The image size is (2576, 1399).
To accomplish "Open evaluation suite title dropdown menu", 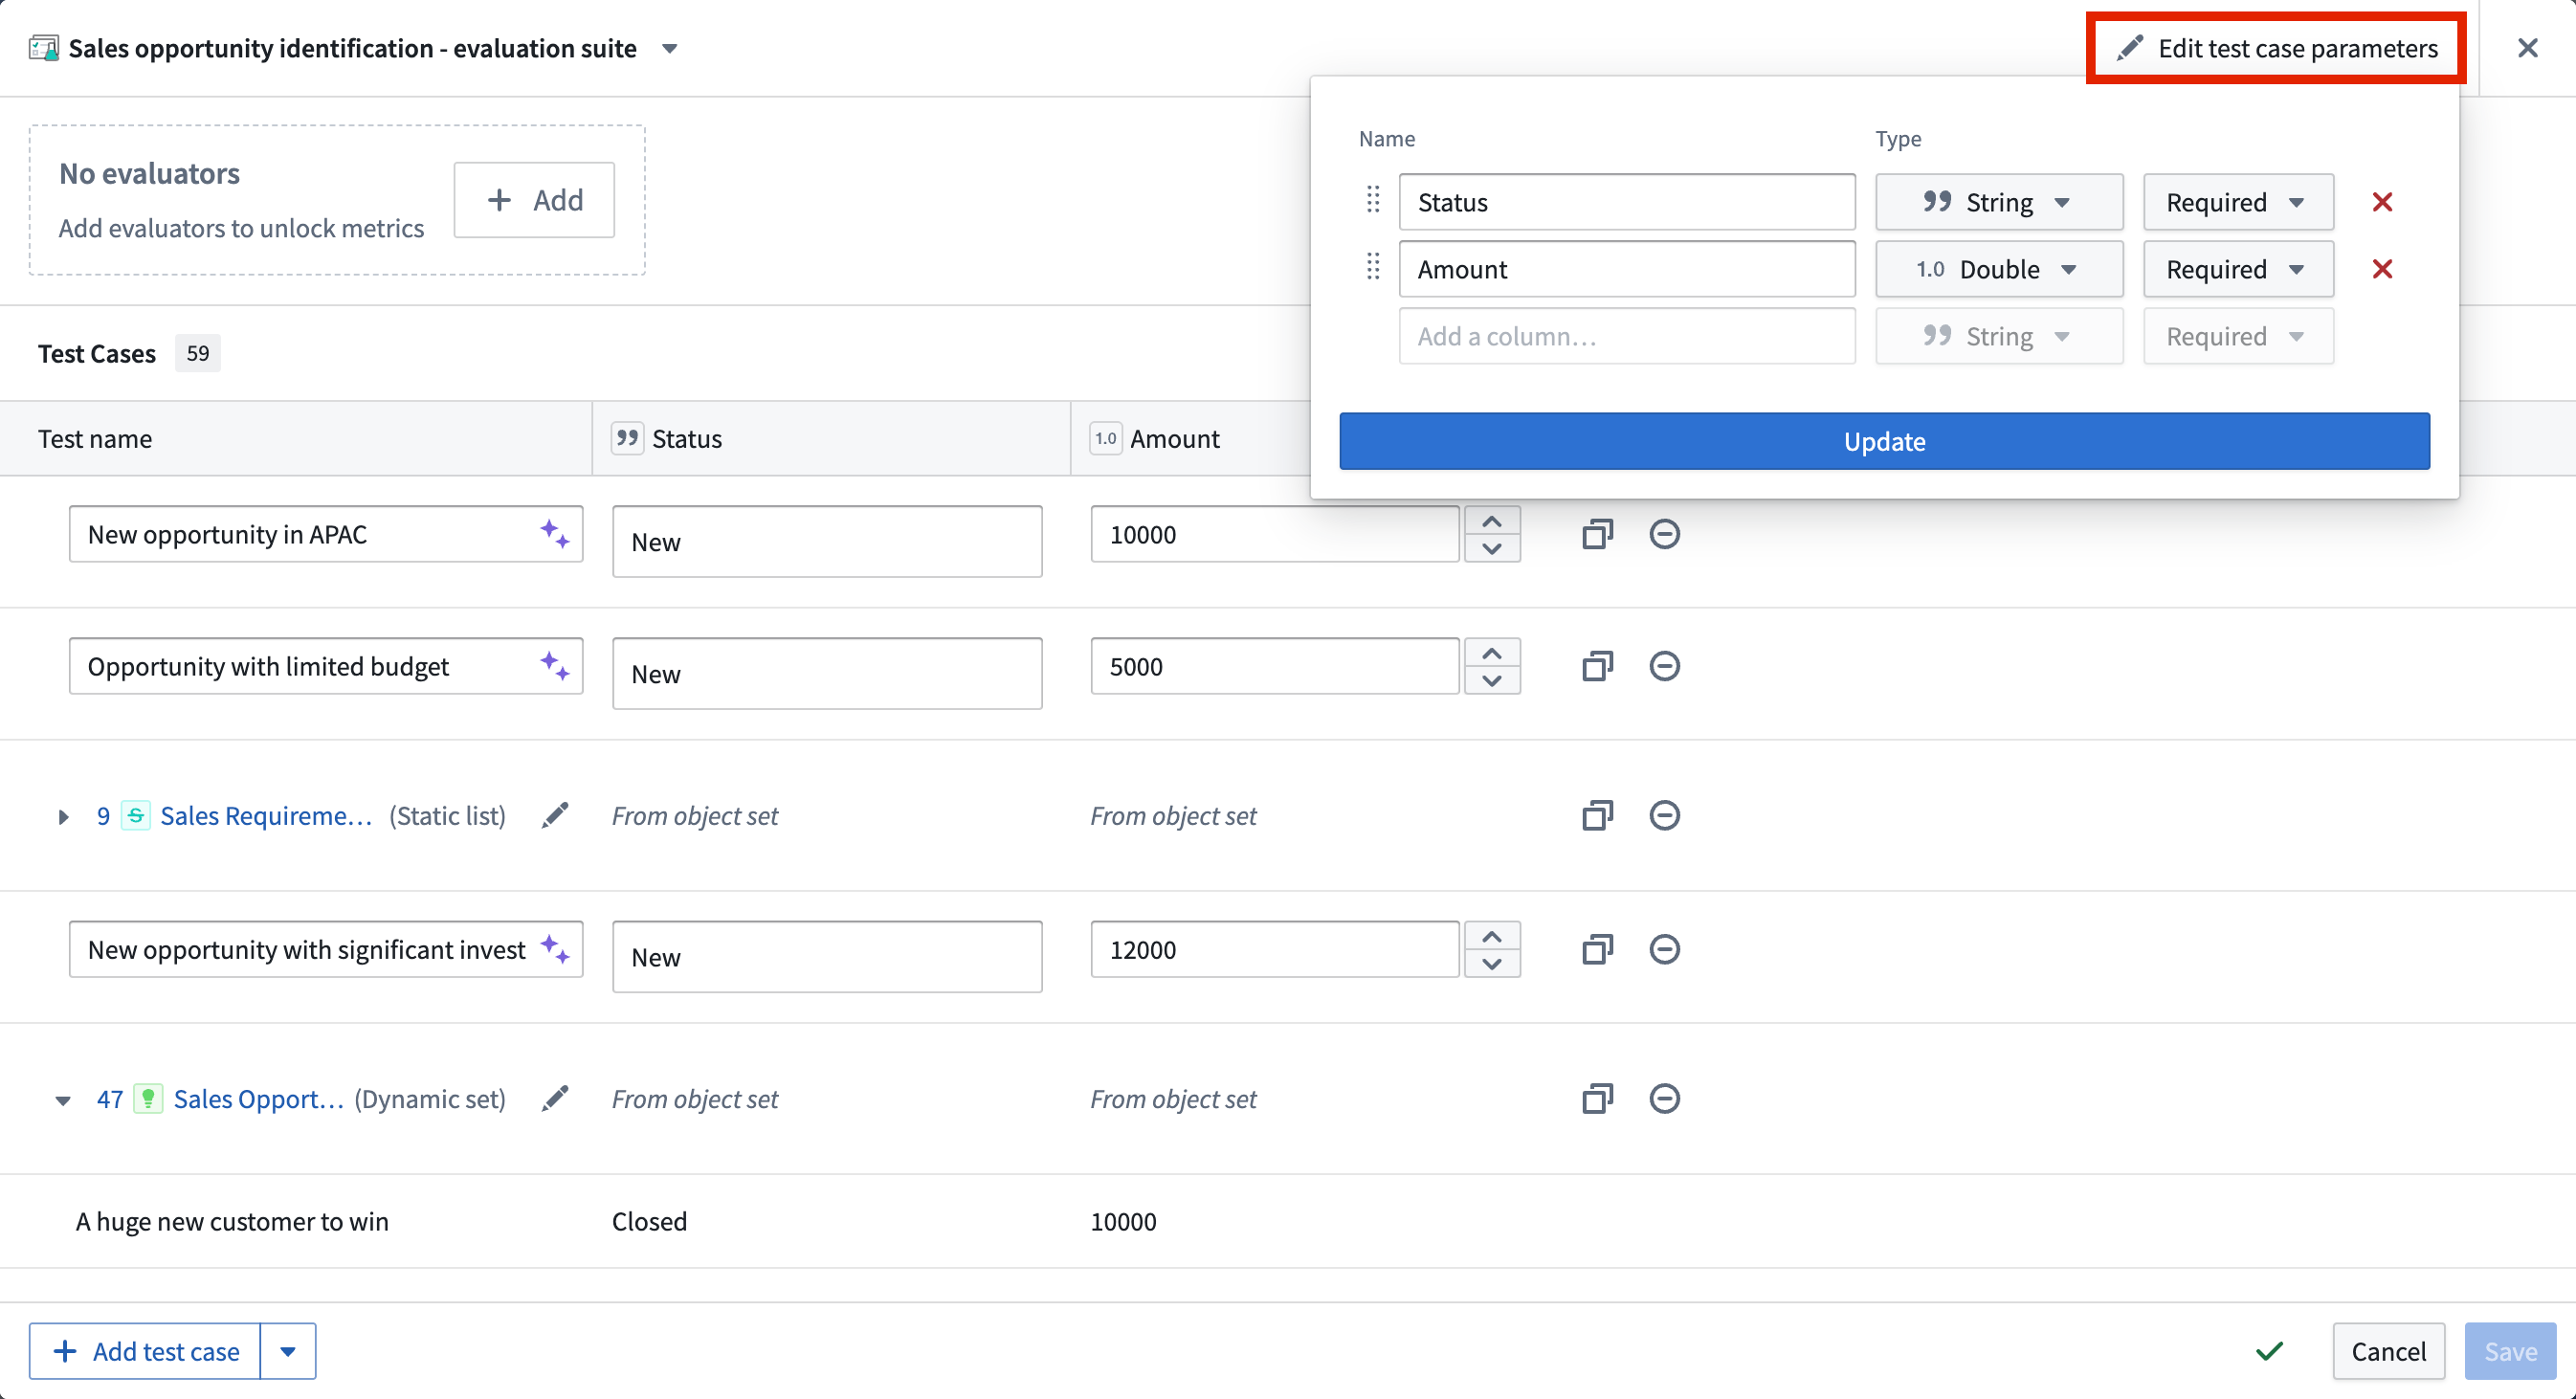I will (x=670, y=48).
